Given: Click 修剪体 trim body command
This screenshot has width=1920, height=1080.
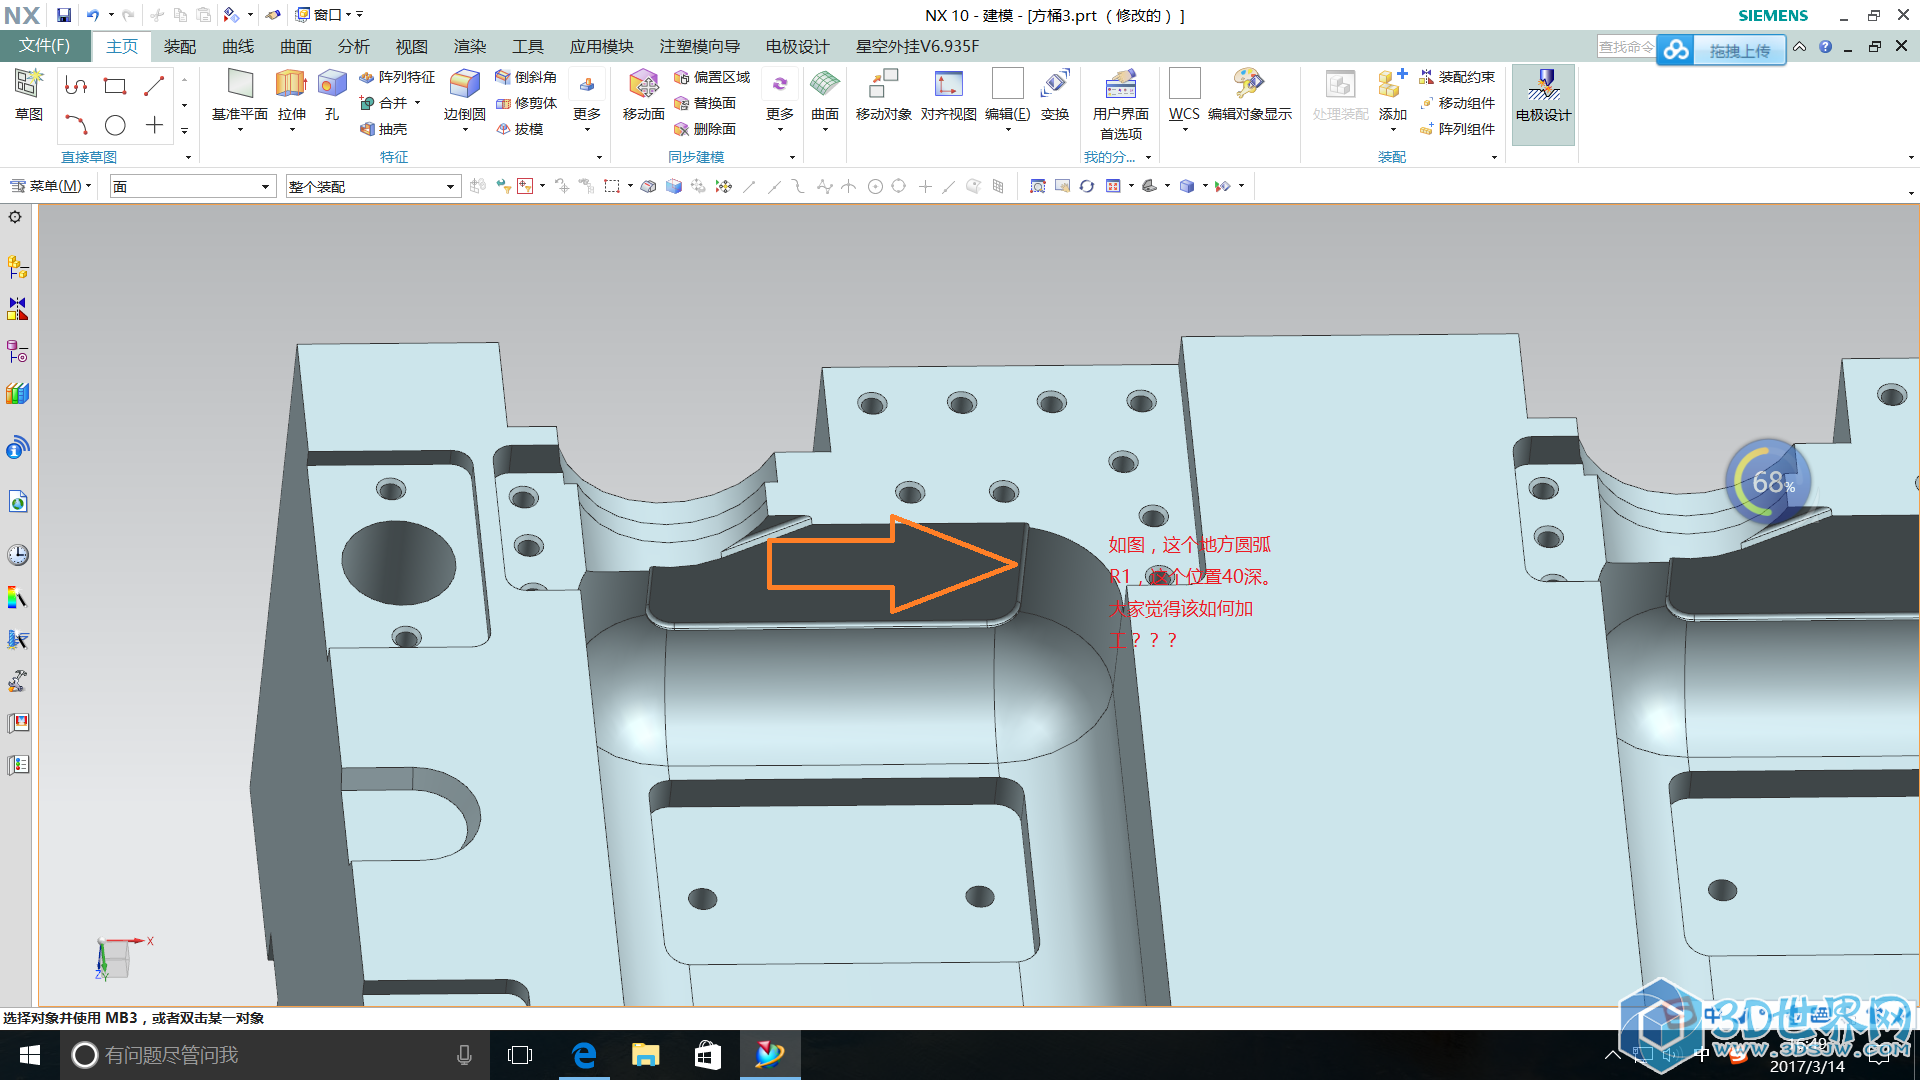Looking at the screenshot, I should pos(526,103).
